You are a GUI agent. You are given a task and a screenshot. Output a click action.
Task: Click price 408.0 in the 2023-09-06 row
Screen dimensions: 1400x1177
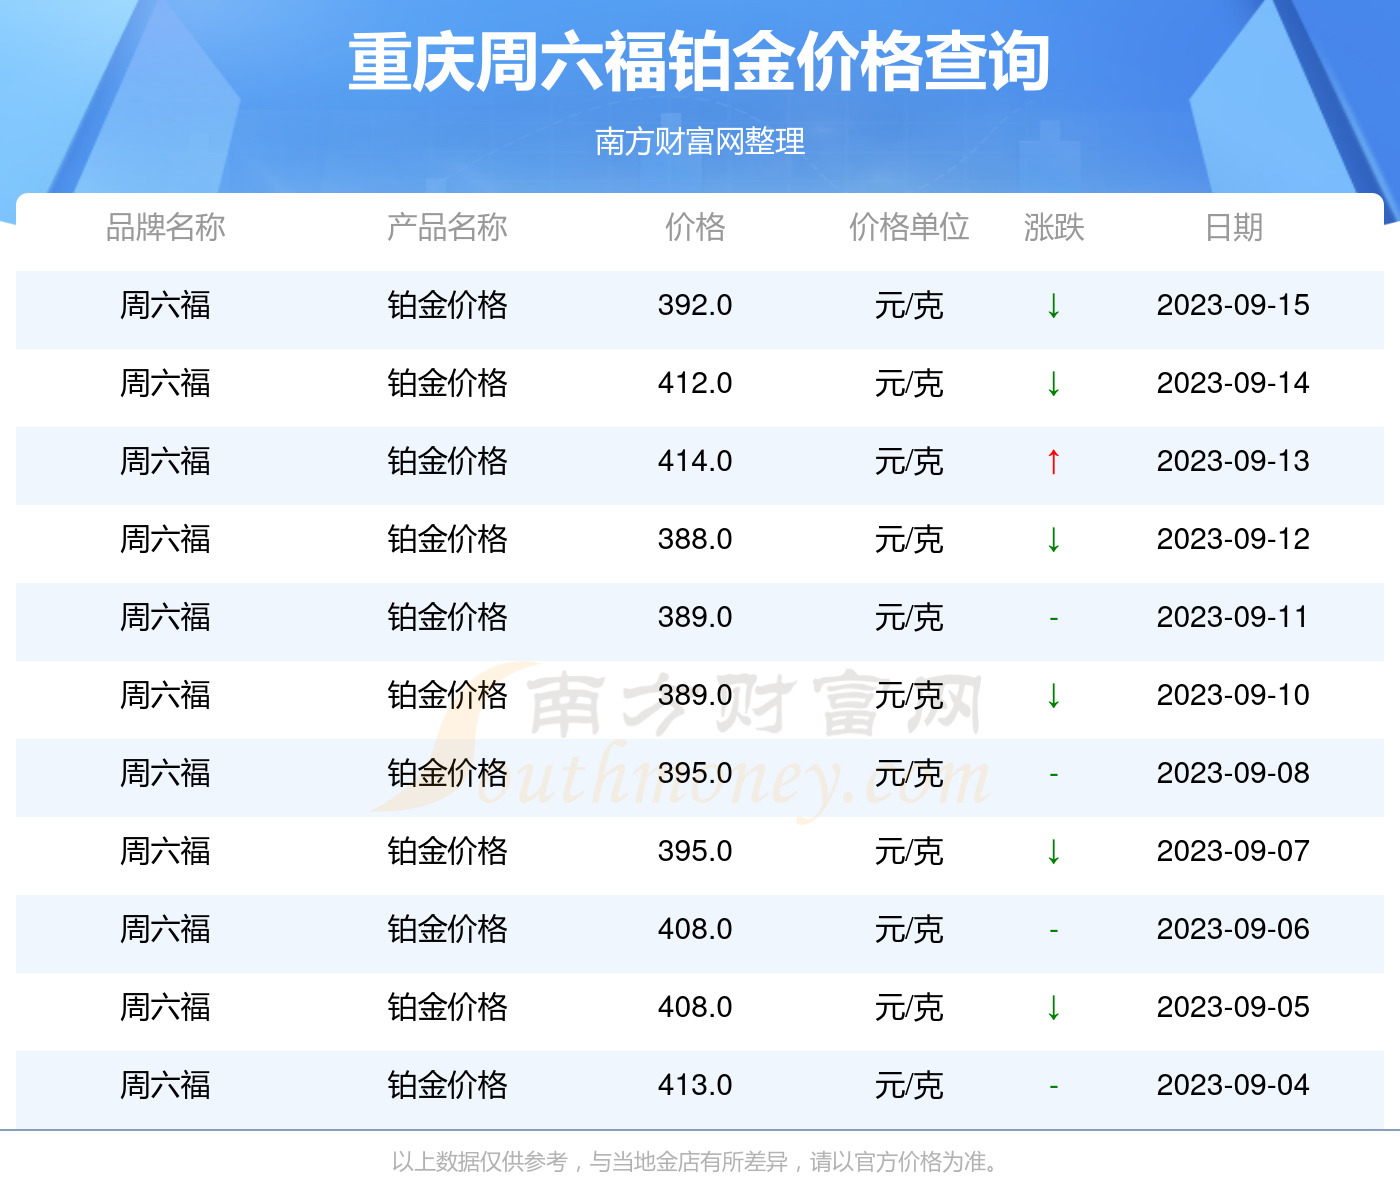tap(695, 929)
